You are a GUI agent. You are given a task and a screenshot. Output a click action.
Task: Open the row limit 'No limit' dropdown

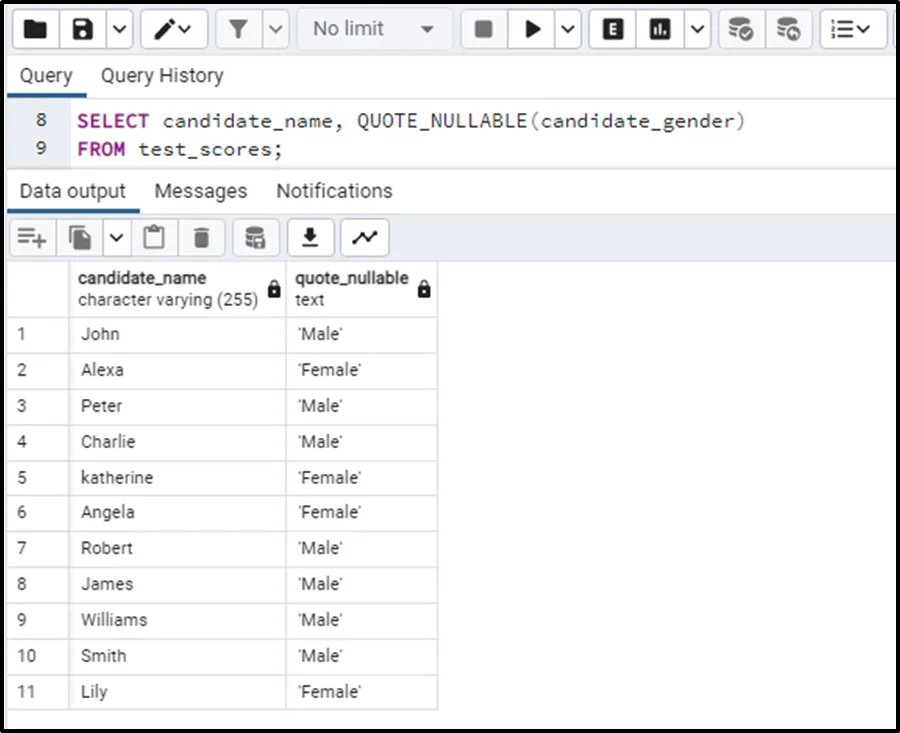coord(372,29)
